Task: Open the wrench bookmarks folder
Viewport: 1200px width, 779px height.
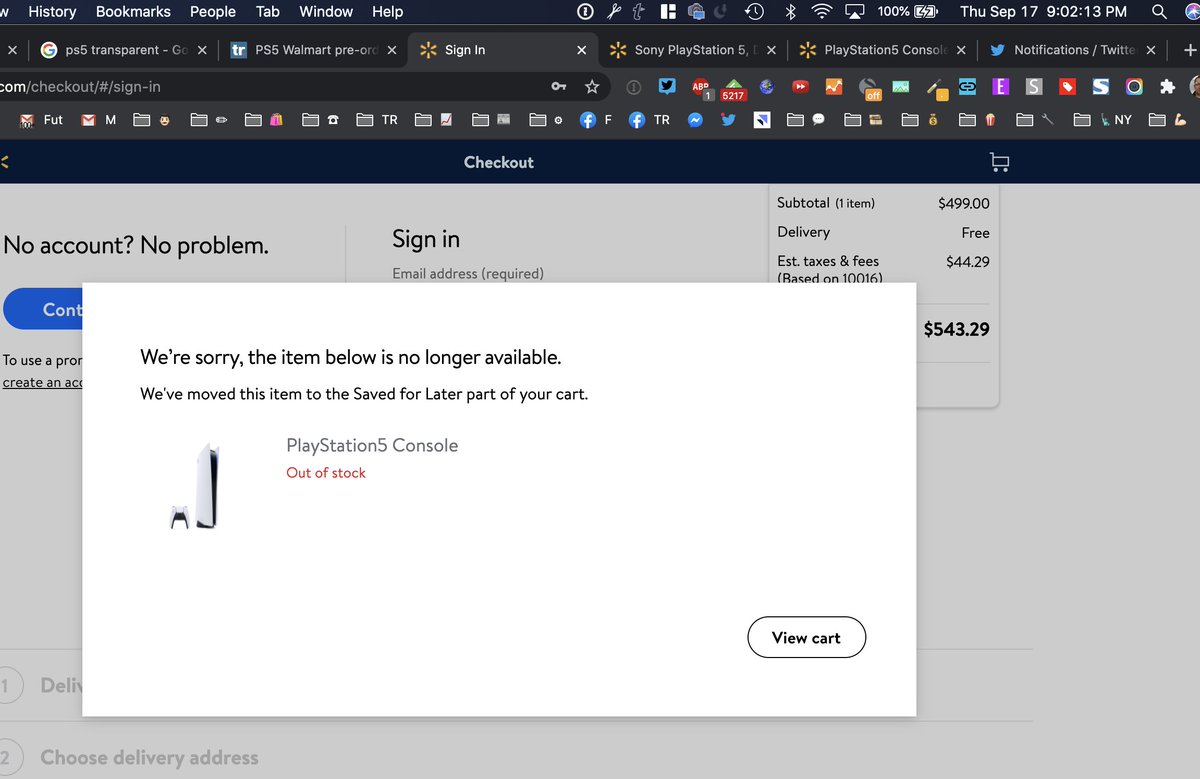Action: click(1036, 119)
